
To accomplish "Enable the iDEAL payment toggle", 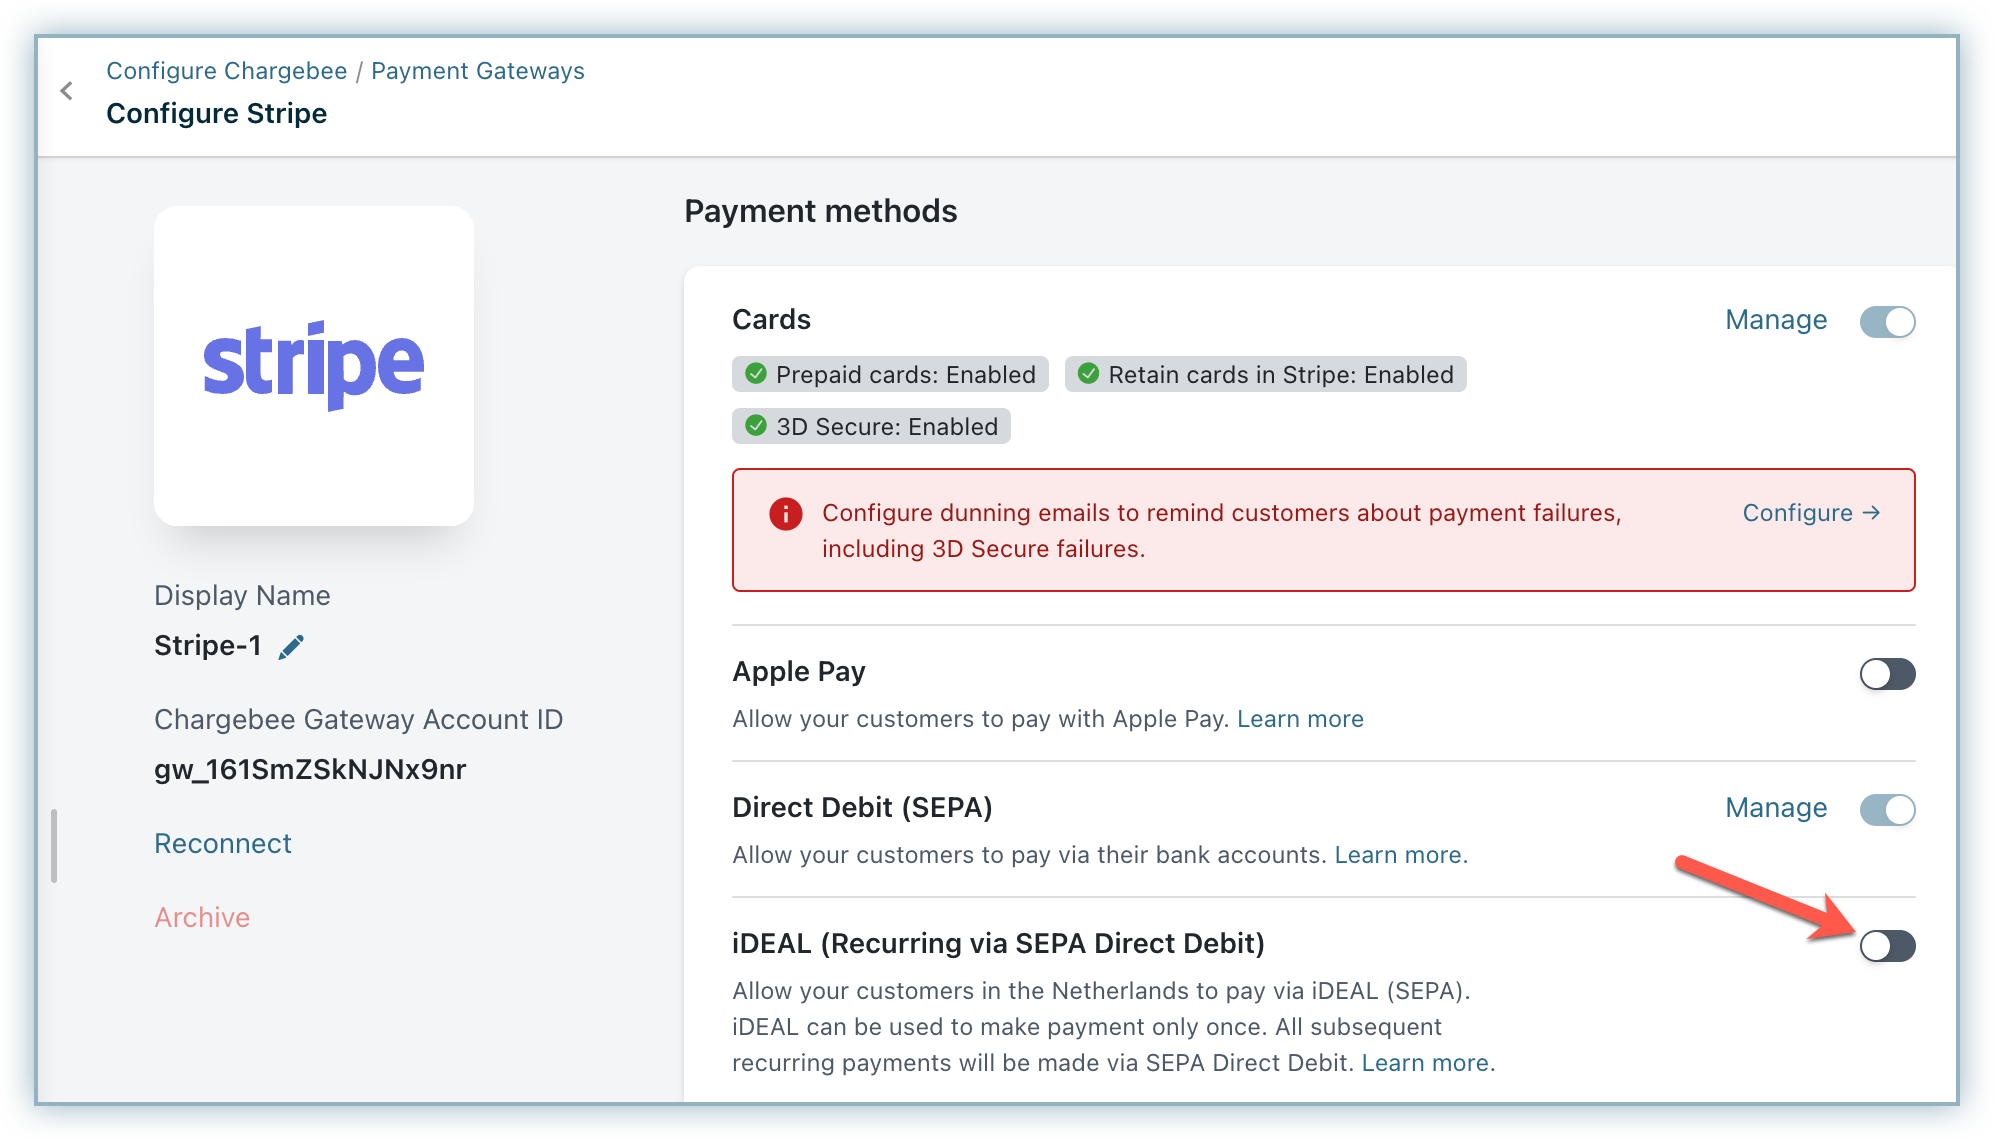I will [1886, 945].
